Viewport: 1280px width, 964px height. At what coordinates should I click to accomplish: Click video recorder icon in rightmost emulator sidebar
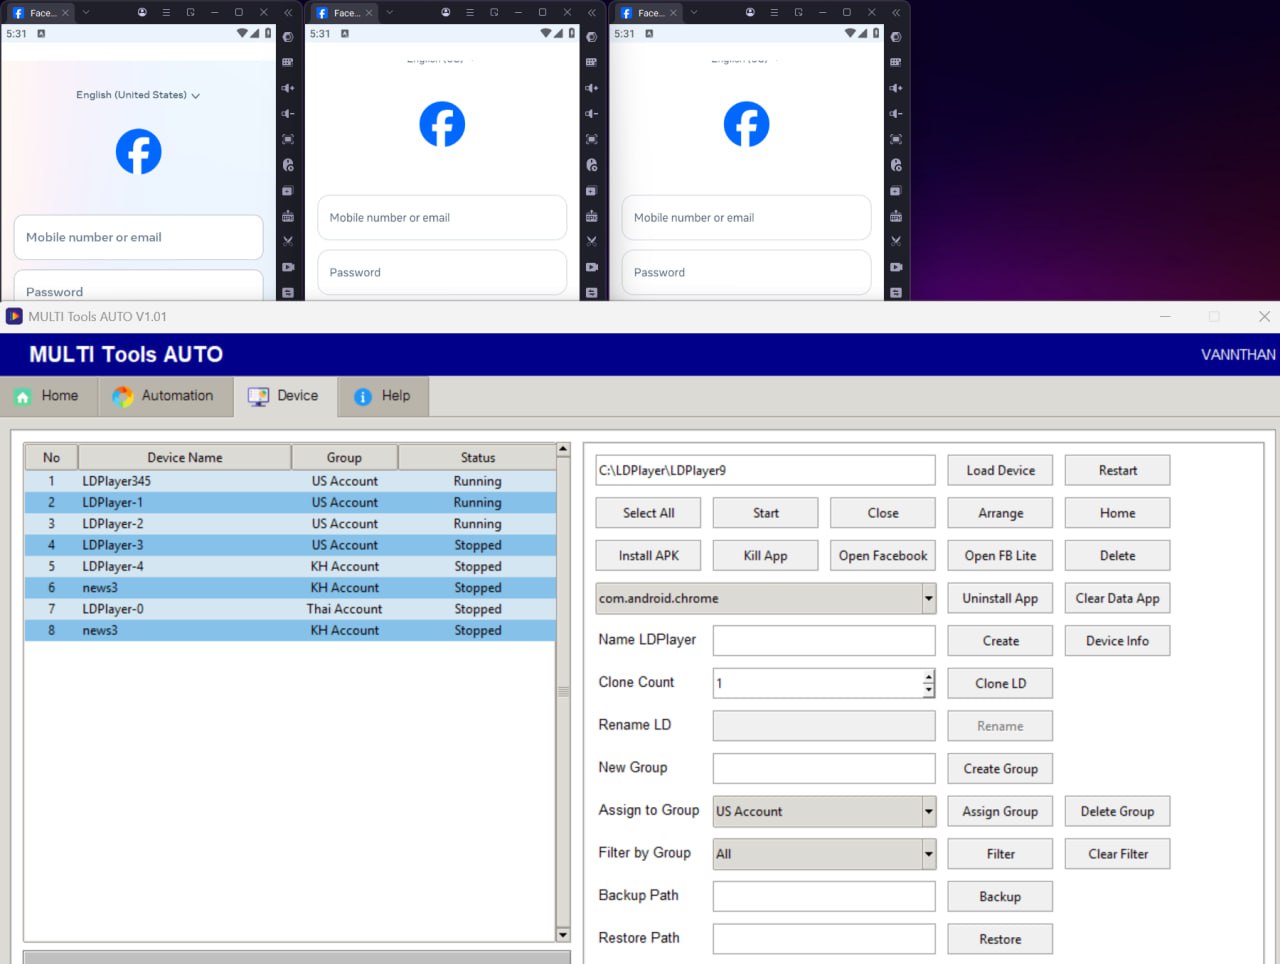pos(896,267)
